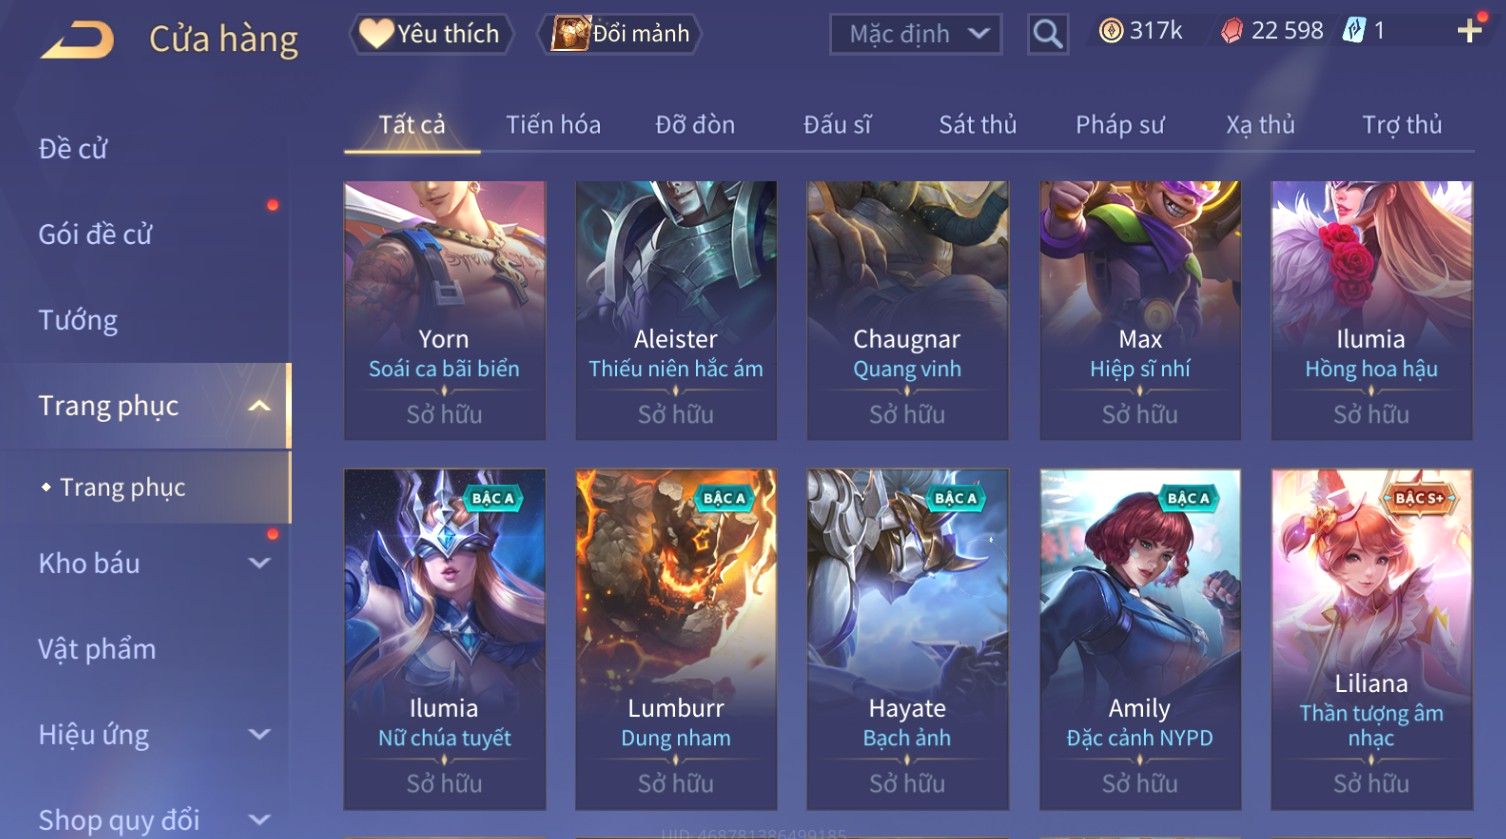Open Đổi mảnh chest exchange
1506x839 pixels.
[620, 34]
